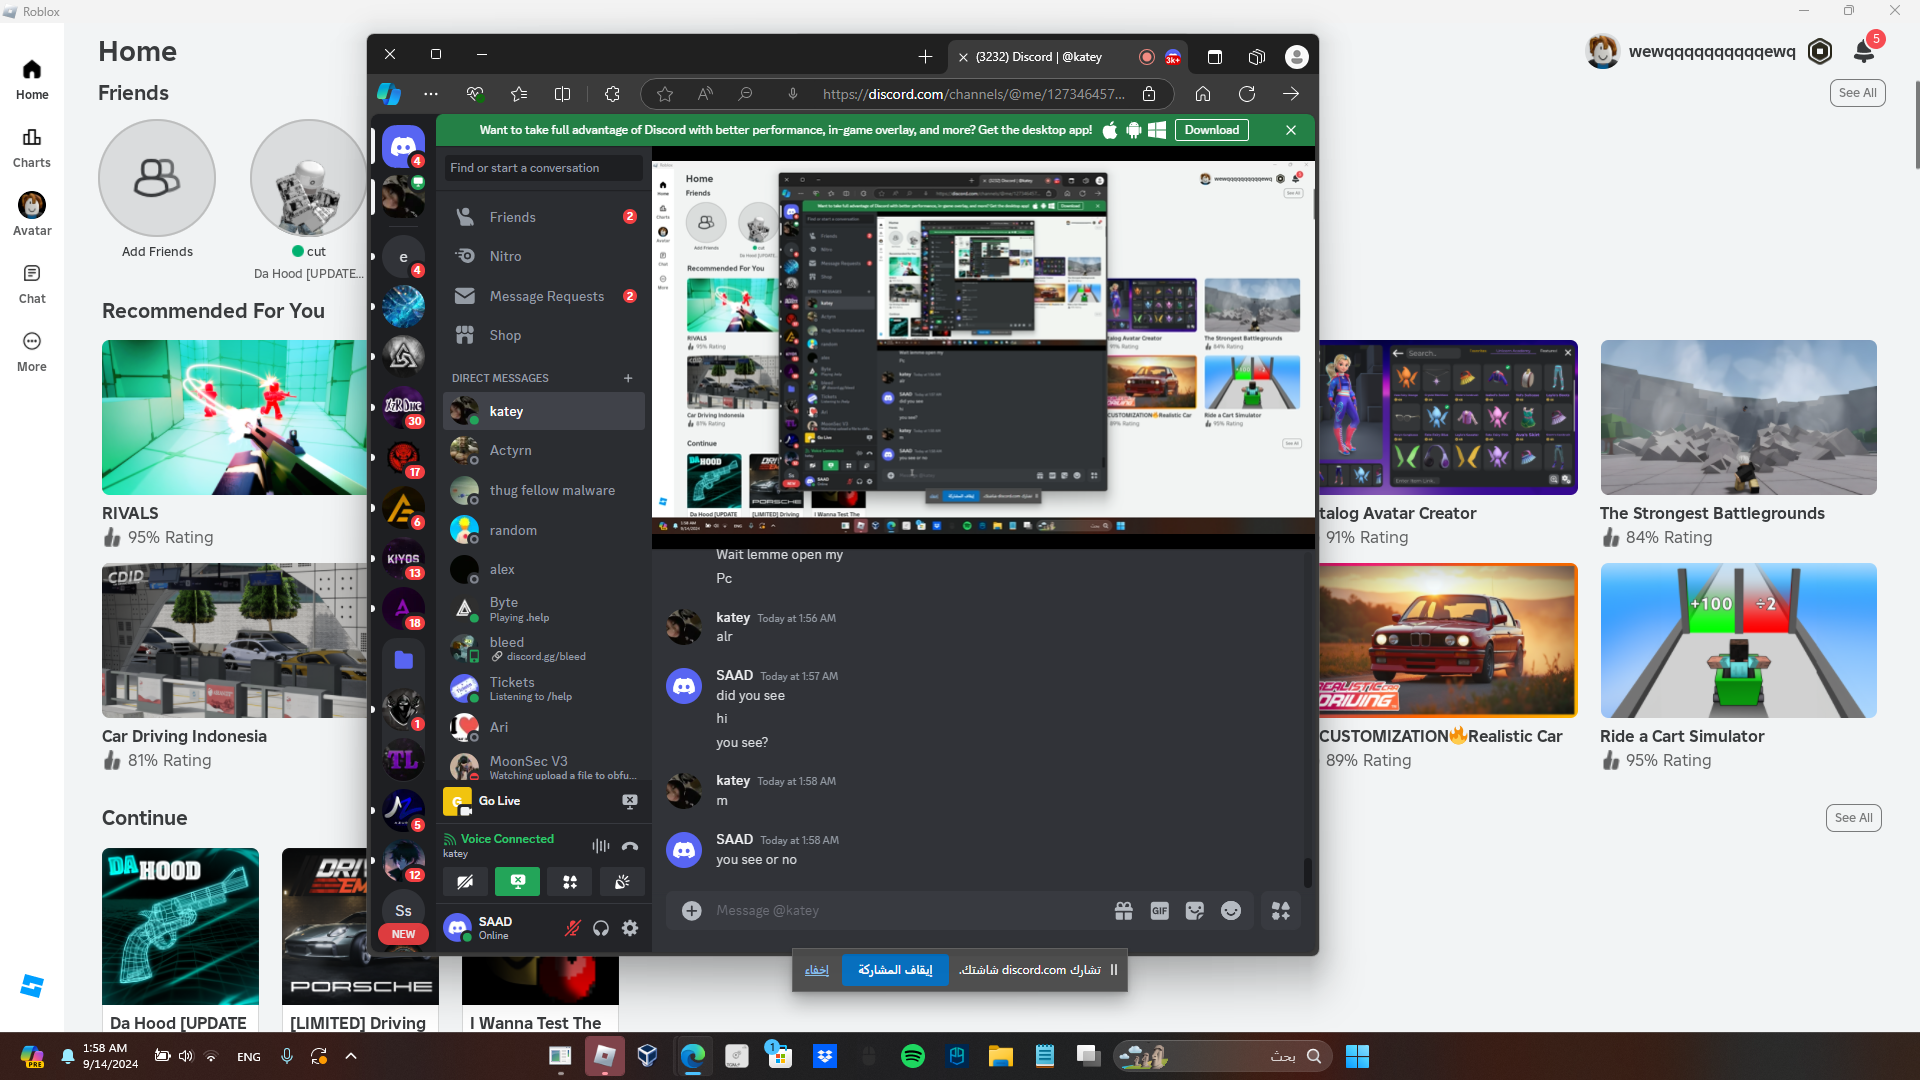Click the Discord chat scrollbar

click(x=1307, y=872)
